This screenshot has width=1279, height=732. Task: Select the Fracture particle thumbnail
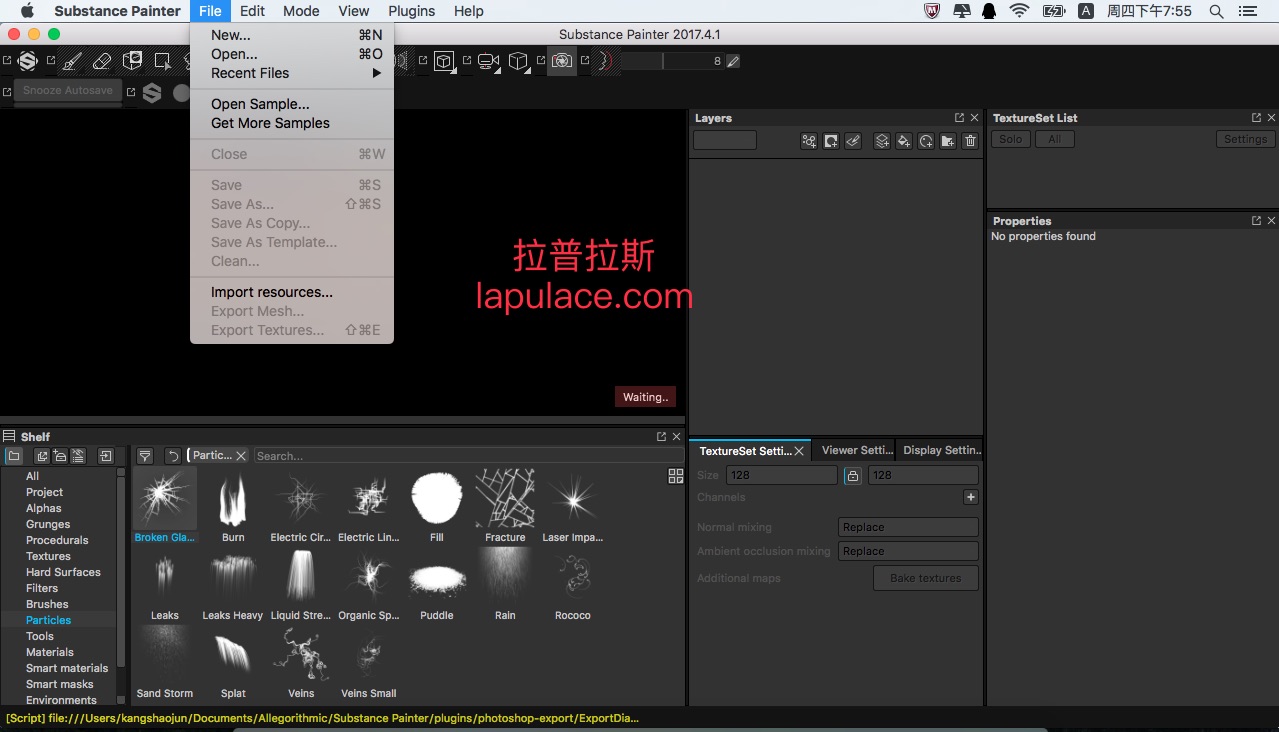505,505
